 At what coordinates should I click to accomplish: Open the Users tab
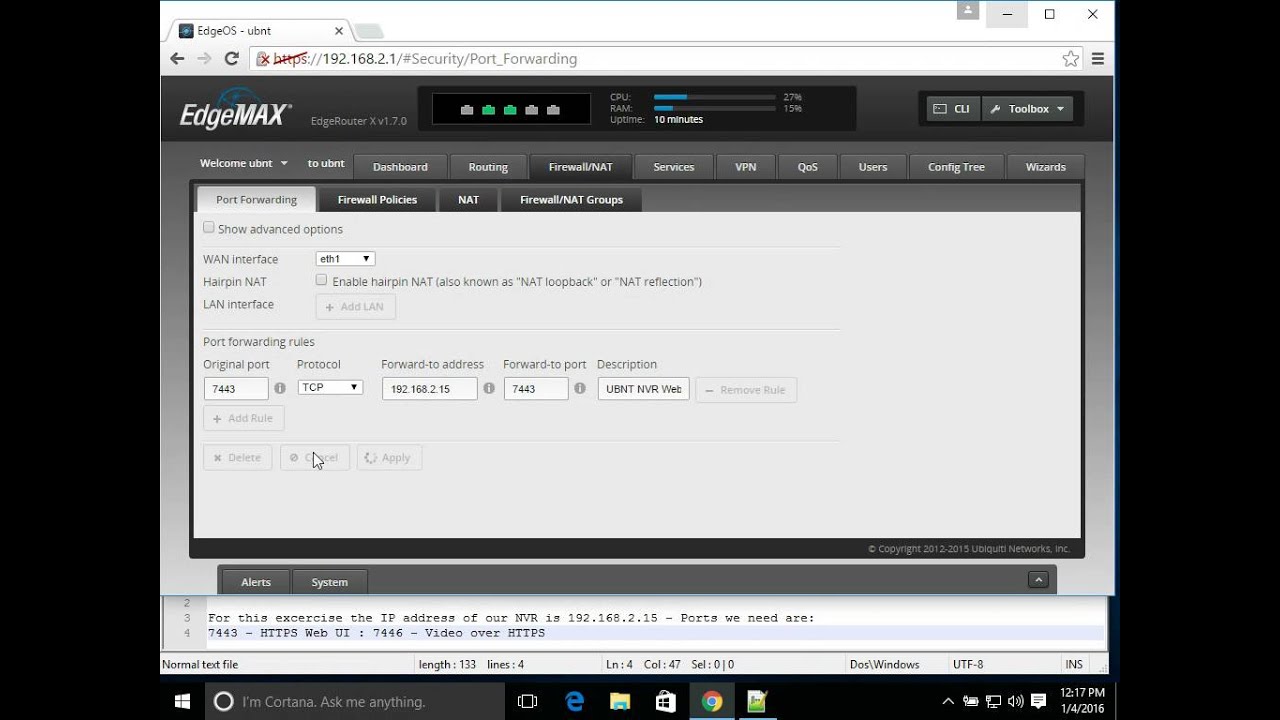pos(873,167)
